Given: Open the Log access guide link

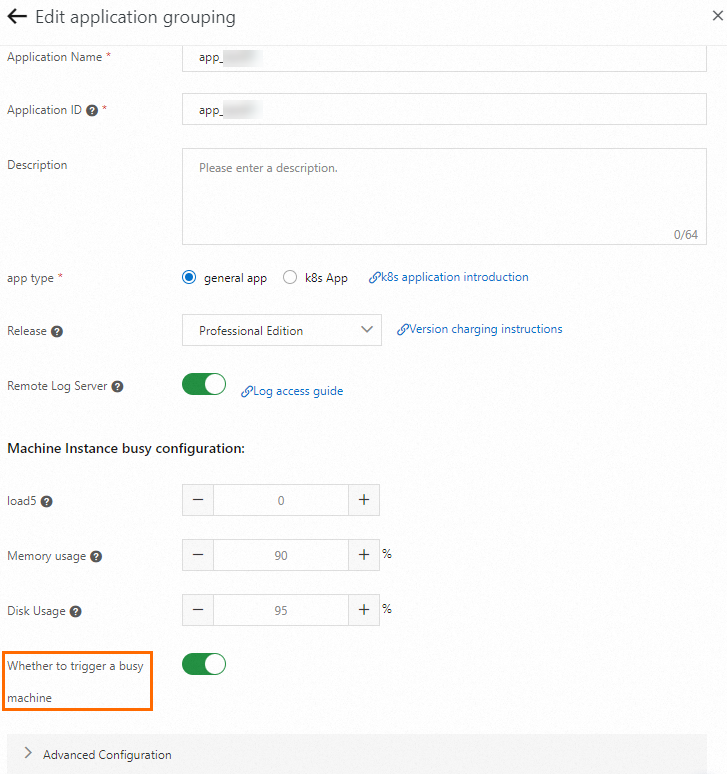Looking at the screenshot, I should [292, 391].
